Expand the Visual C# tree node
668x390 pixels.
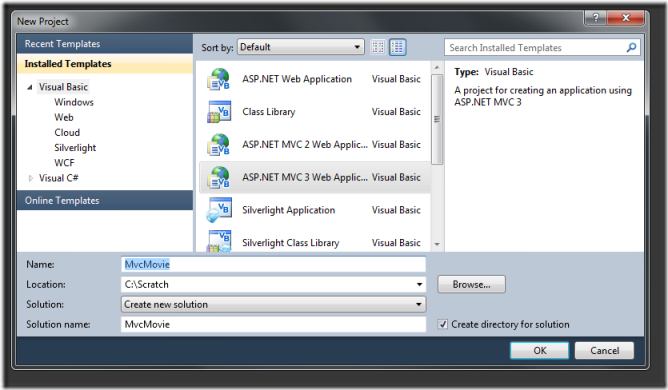(30, 178)
